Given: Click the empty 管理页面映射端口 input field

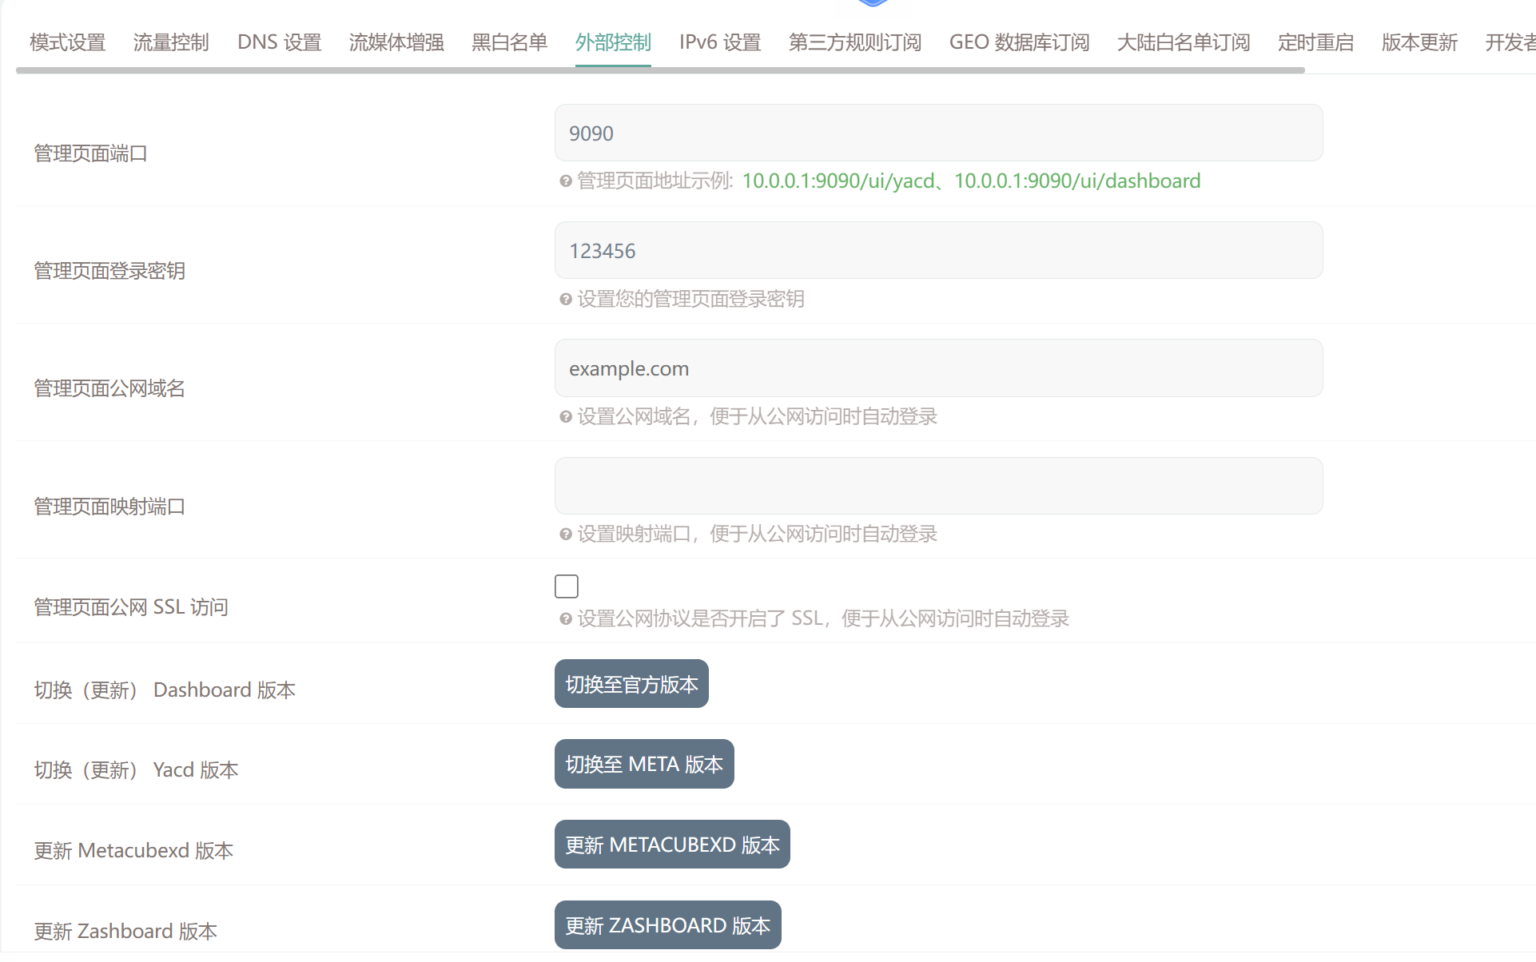Looking at the screenshot, I should click(938, 486).
